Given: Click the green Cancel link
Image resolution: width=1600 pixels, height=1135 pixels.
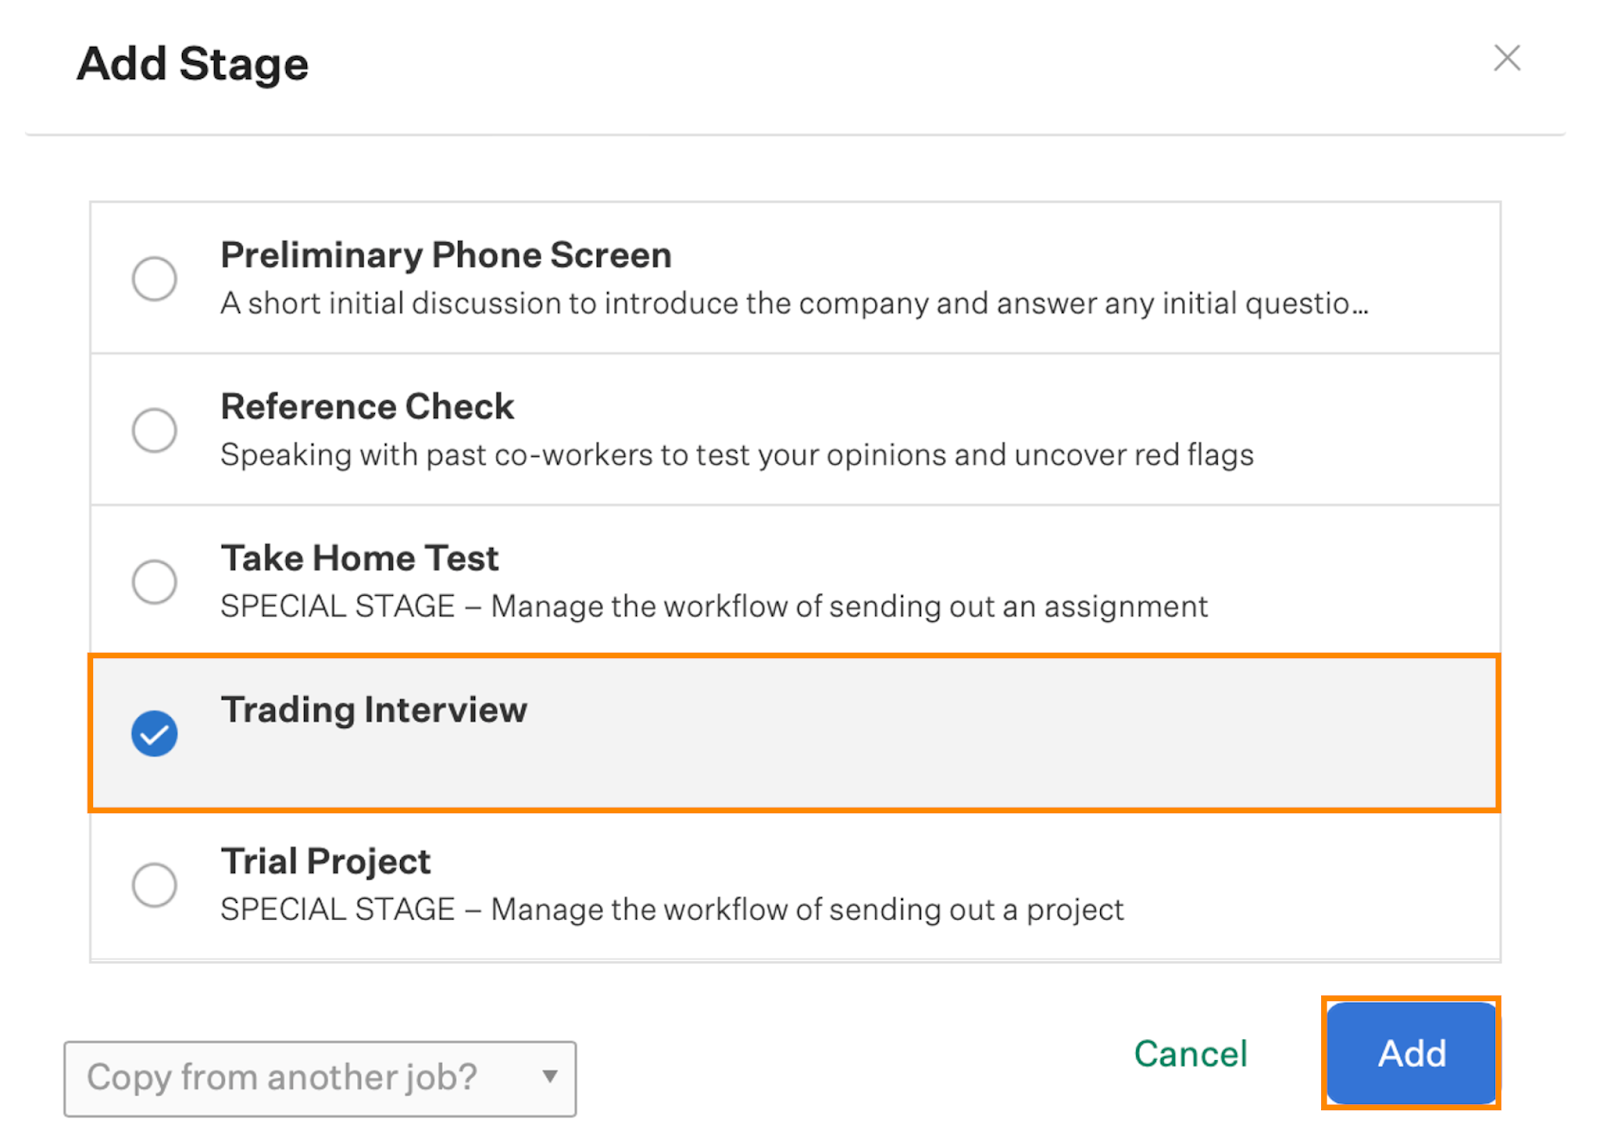Looking at the screenshot, I should 1190,1054.
